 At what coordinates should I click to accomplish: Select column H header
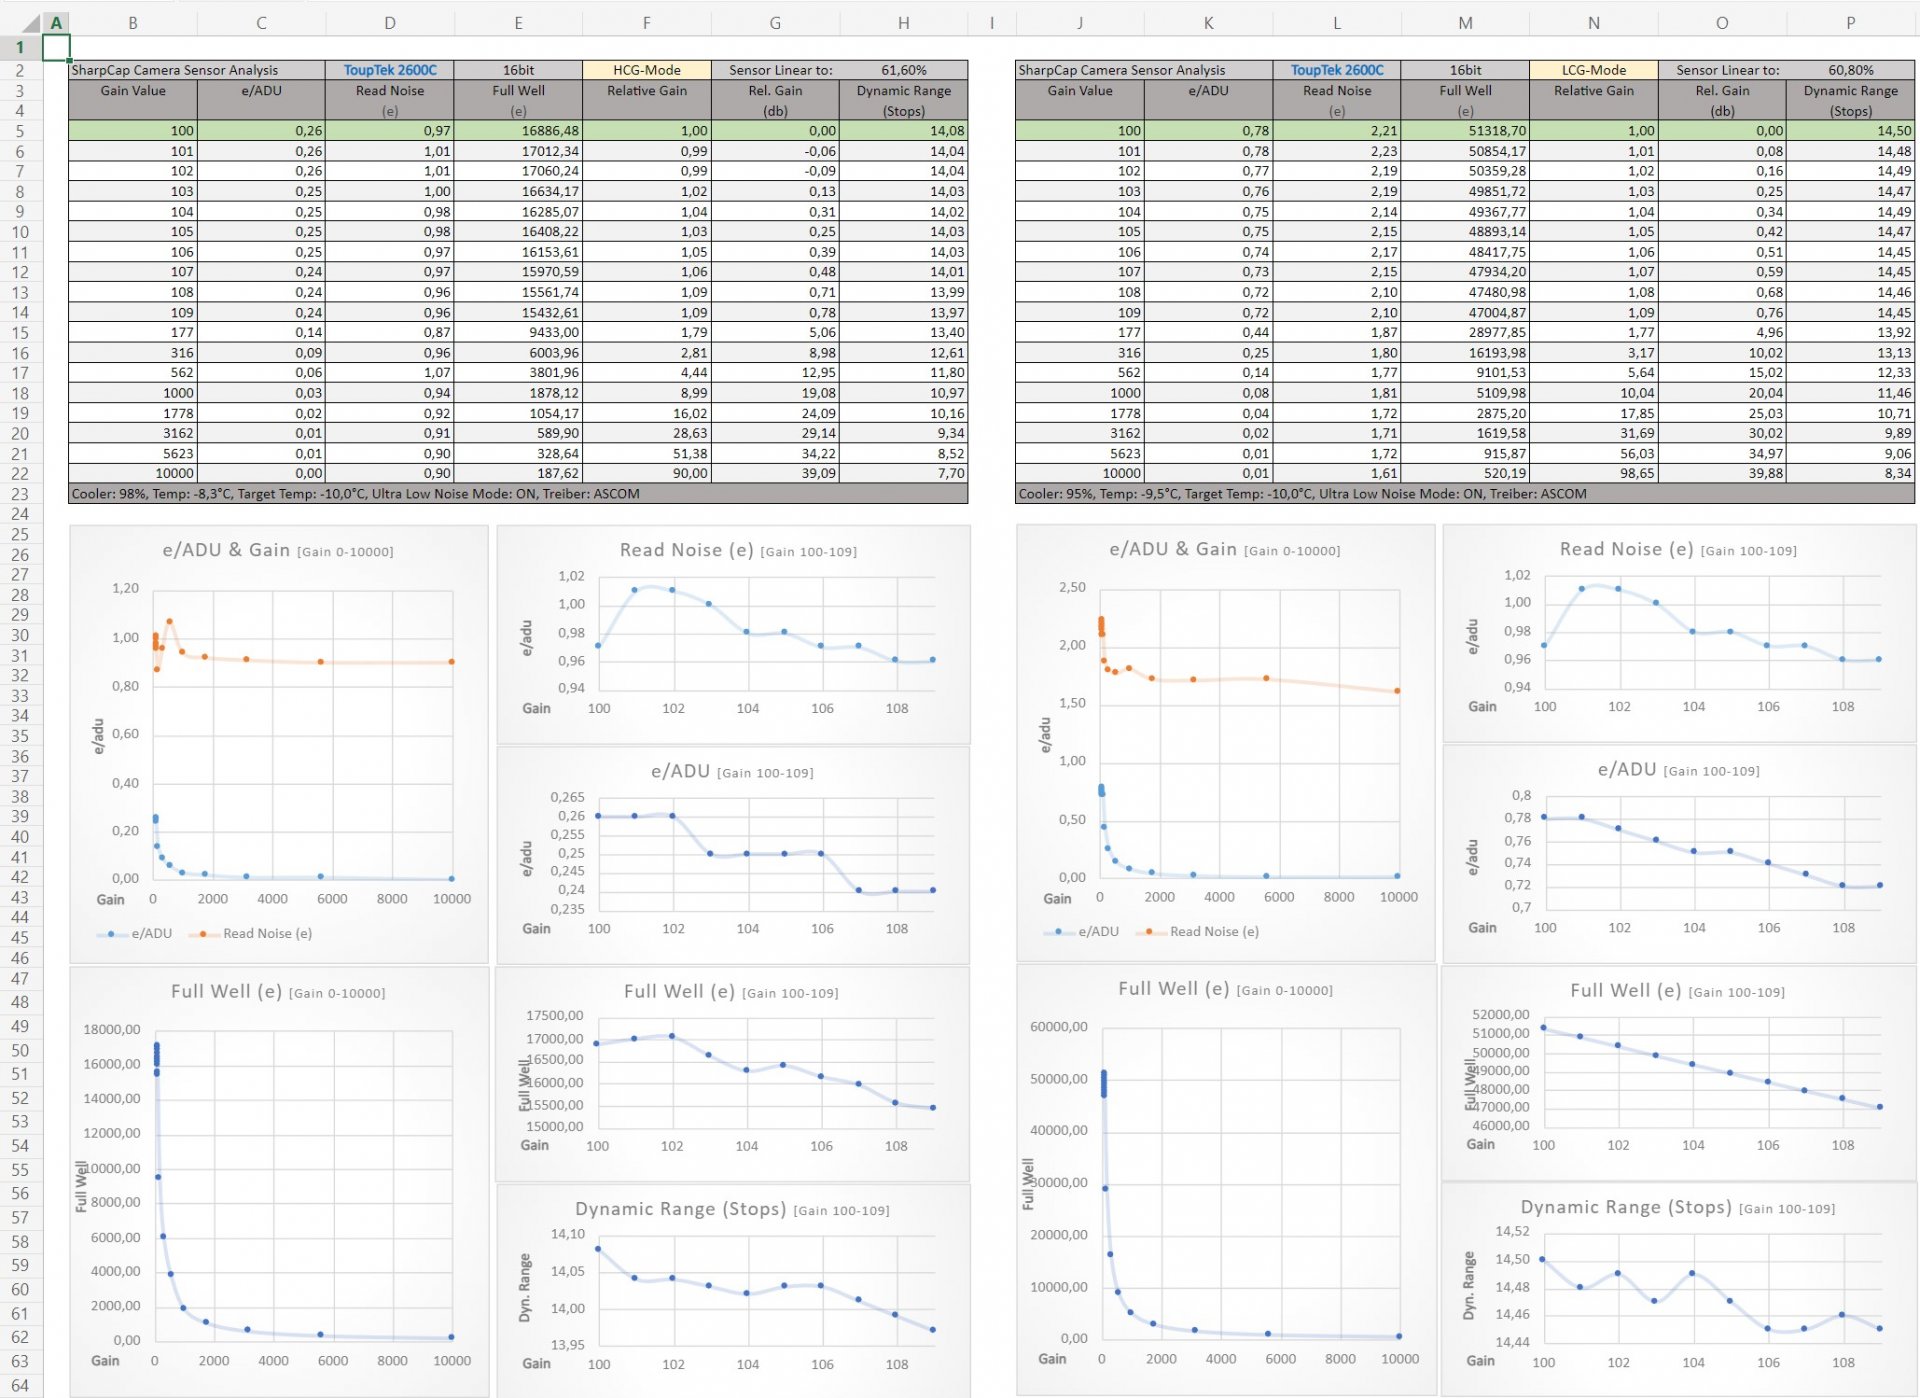[x=903, y=23]
